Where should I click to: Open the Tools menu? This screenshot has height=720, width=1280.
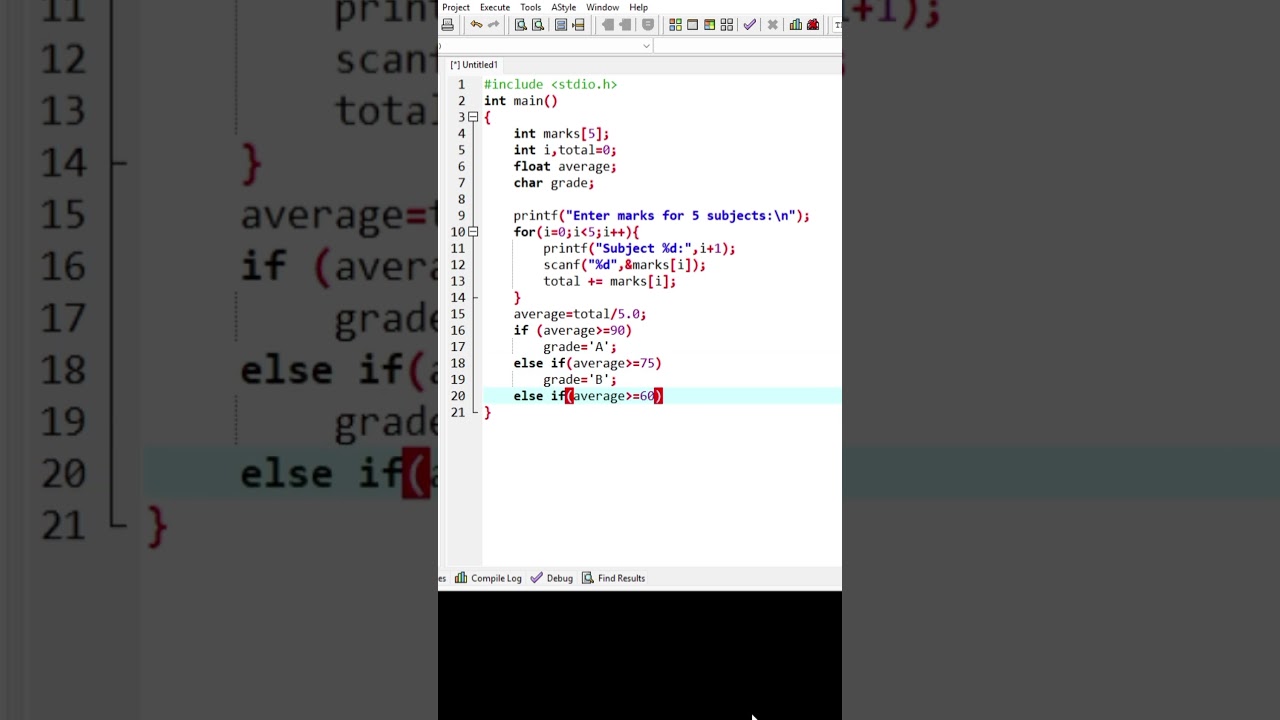(x=531, y=7)
